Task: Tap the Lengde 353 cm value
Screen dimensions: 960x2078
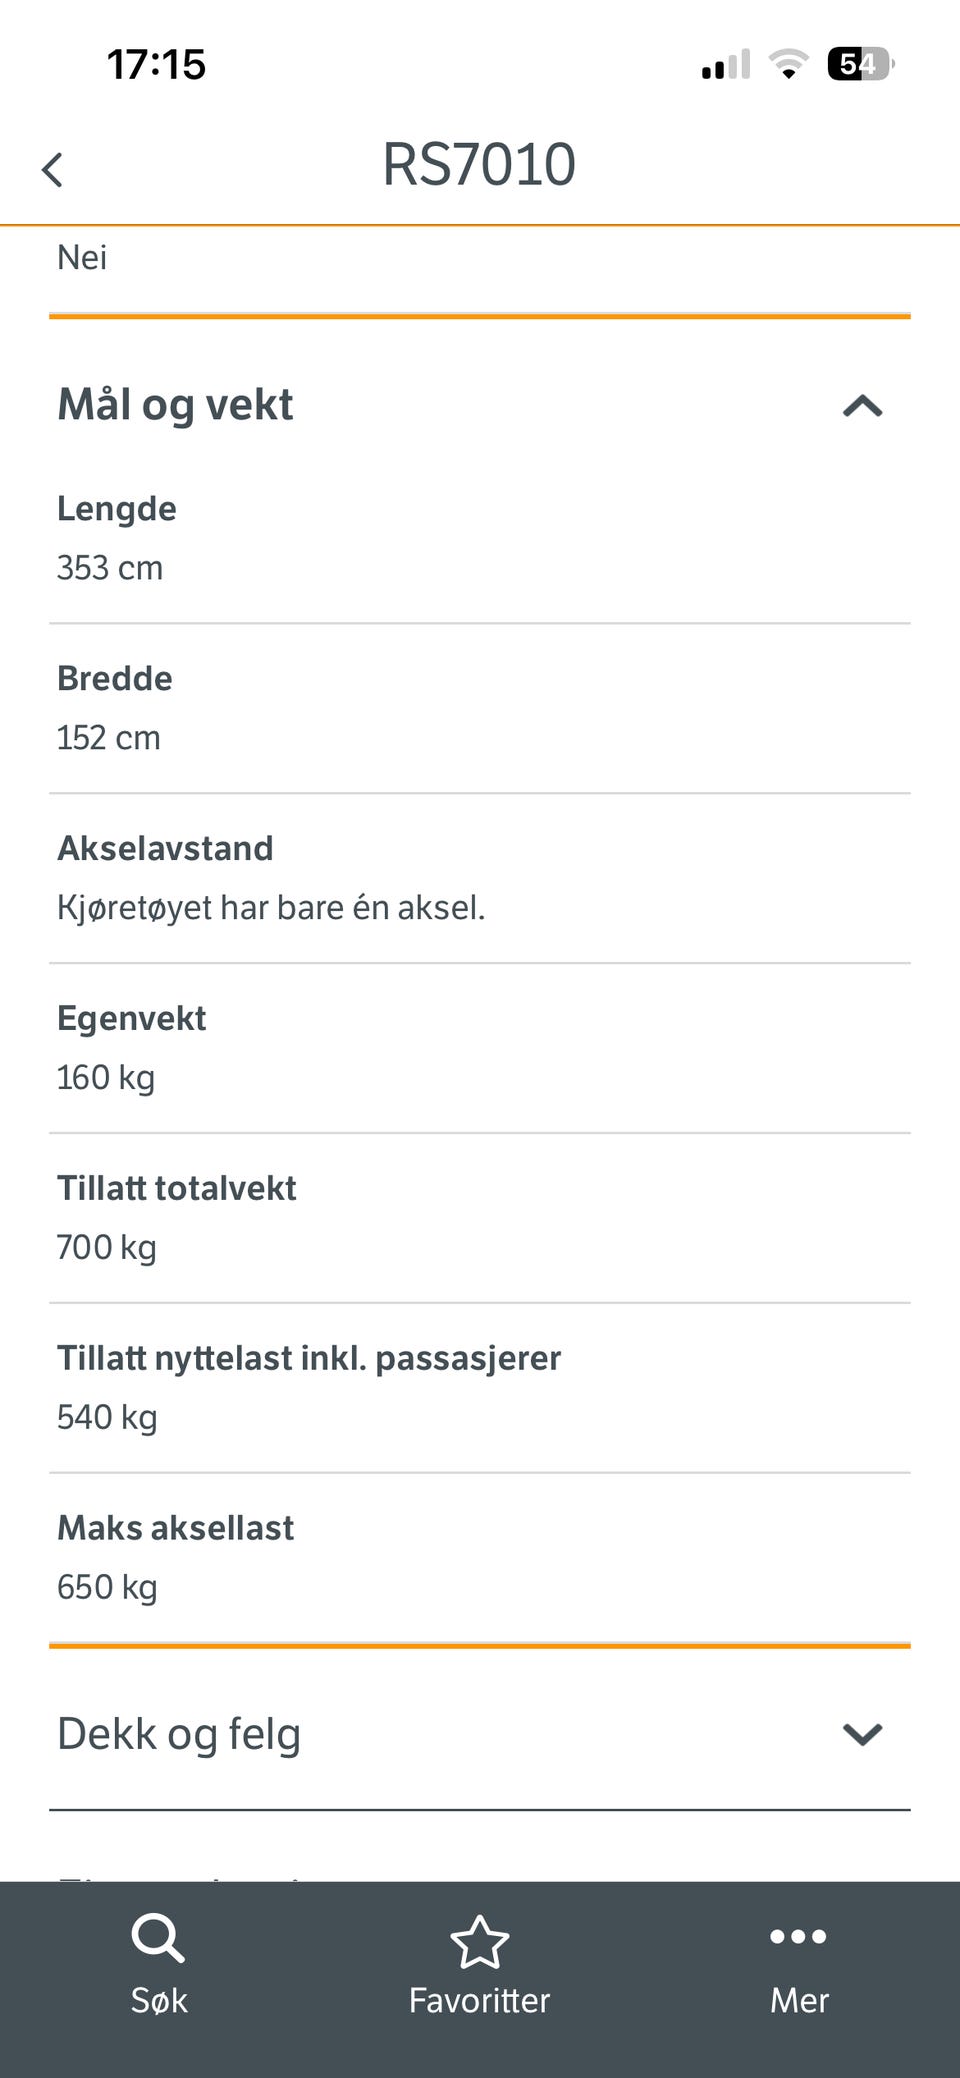Action: (x=110, y=568)
